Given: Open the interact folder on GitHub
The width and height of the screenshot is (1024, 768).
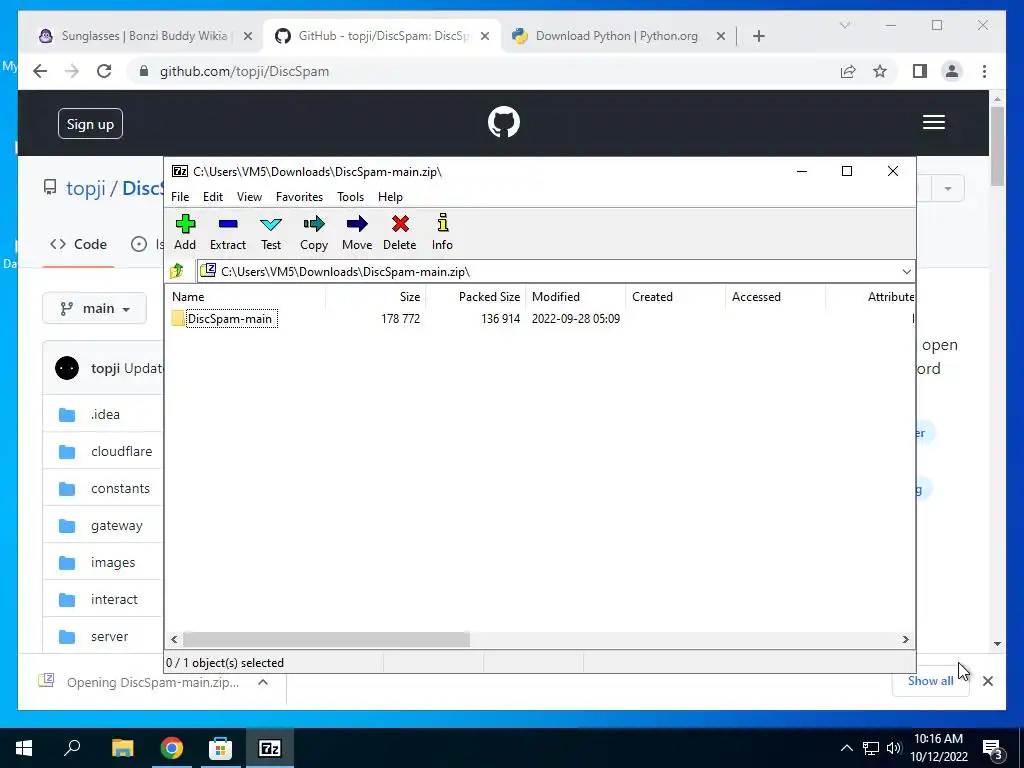Looking at the screenshot, I should [x=114, y=600].
